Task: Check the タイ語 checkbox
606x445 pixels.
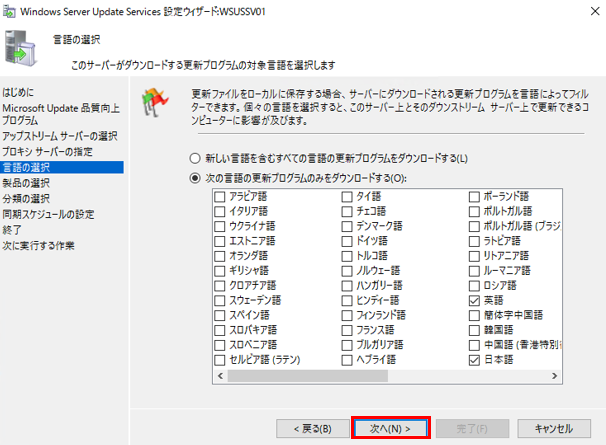Action: (347, 197)
